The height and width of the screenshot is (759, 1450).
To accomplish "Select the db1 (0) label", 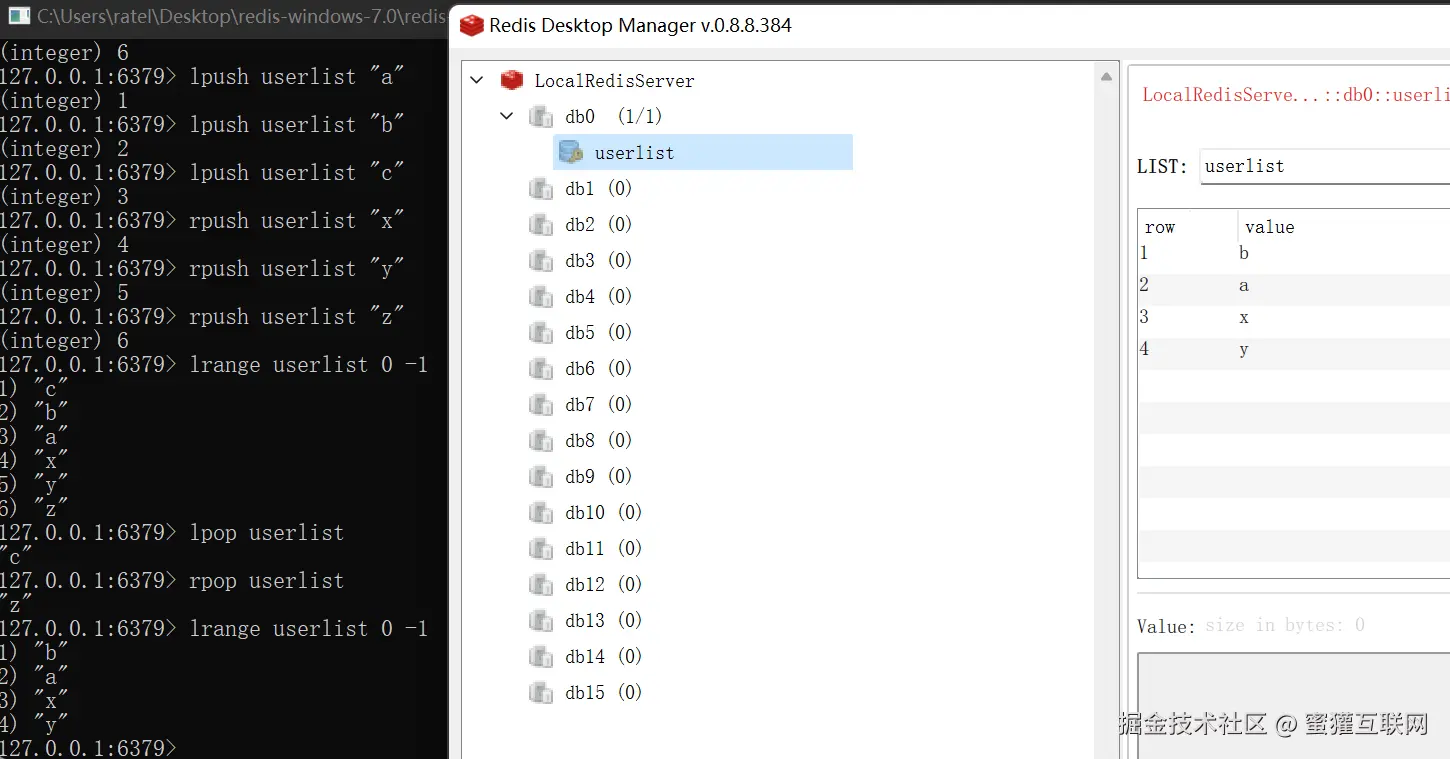I will pos(599,189).
